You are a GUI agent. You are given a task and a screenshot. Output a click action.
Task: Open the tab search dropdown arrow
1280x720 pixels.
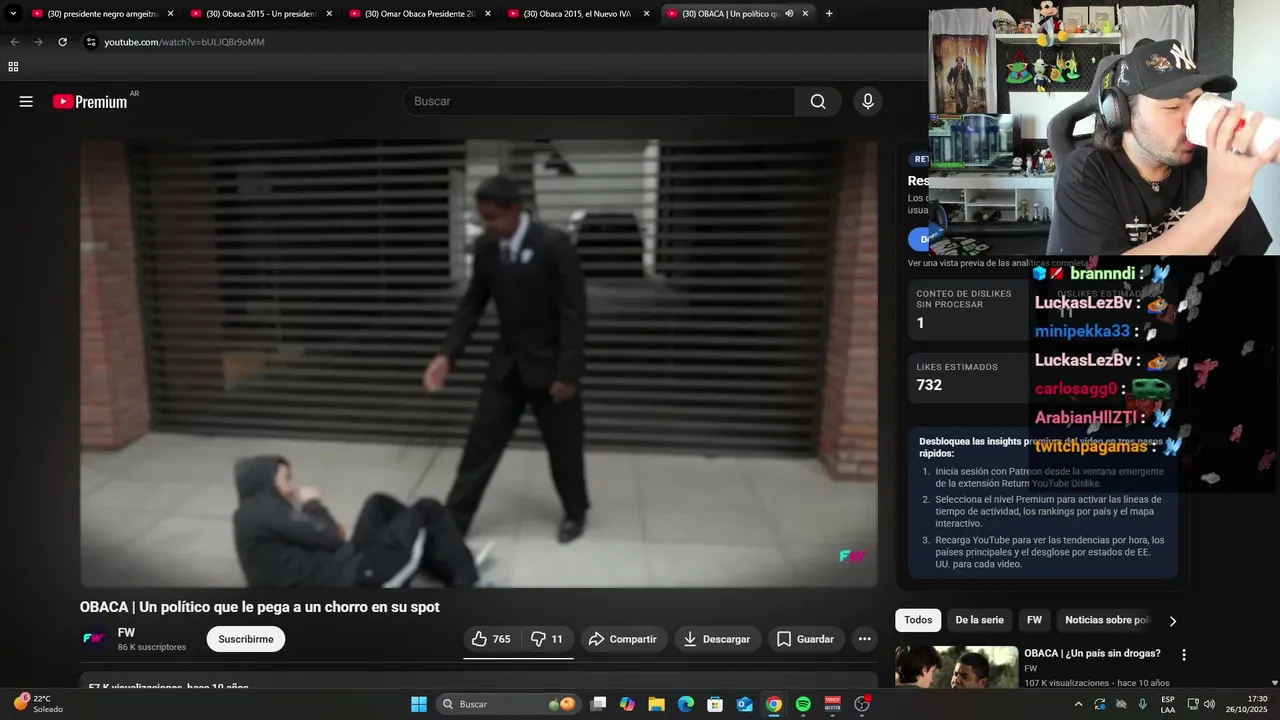pos(13,14)
